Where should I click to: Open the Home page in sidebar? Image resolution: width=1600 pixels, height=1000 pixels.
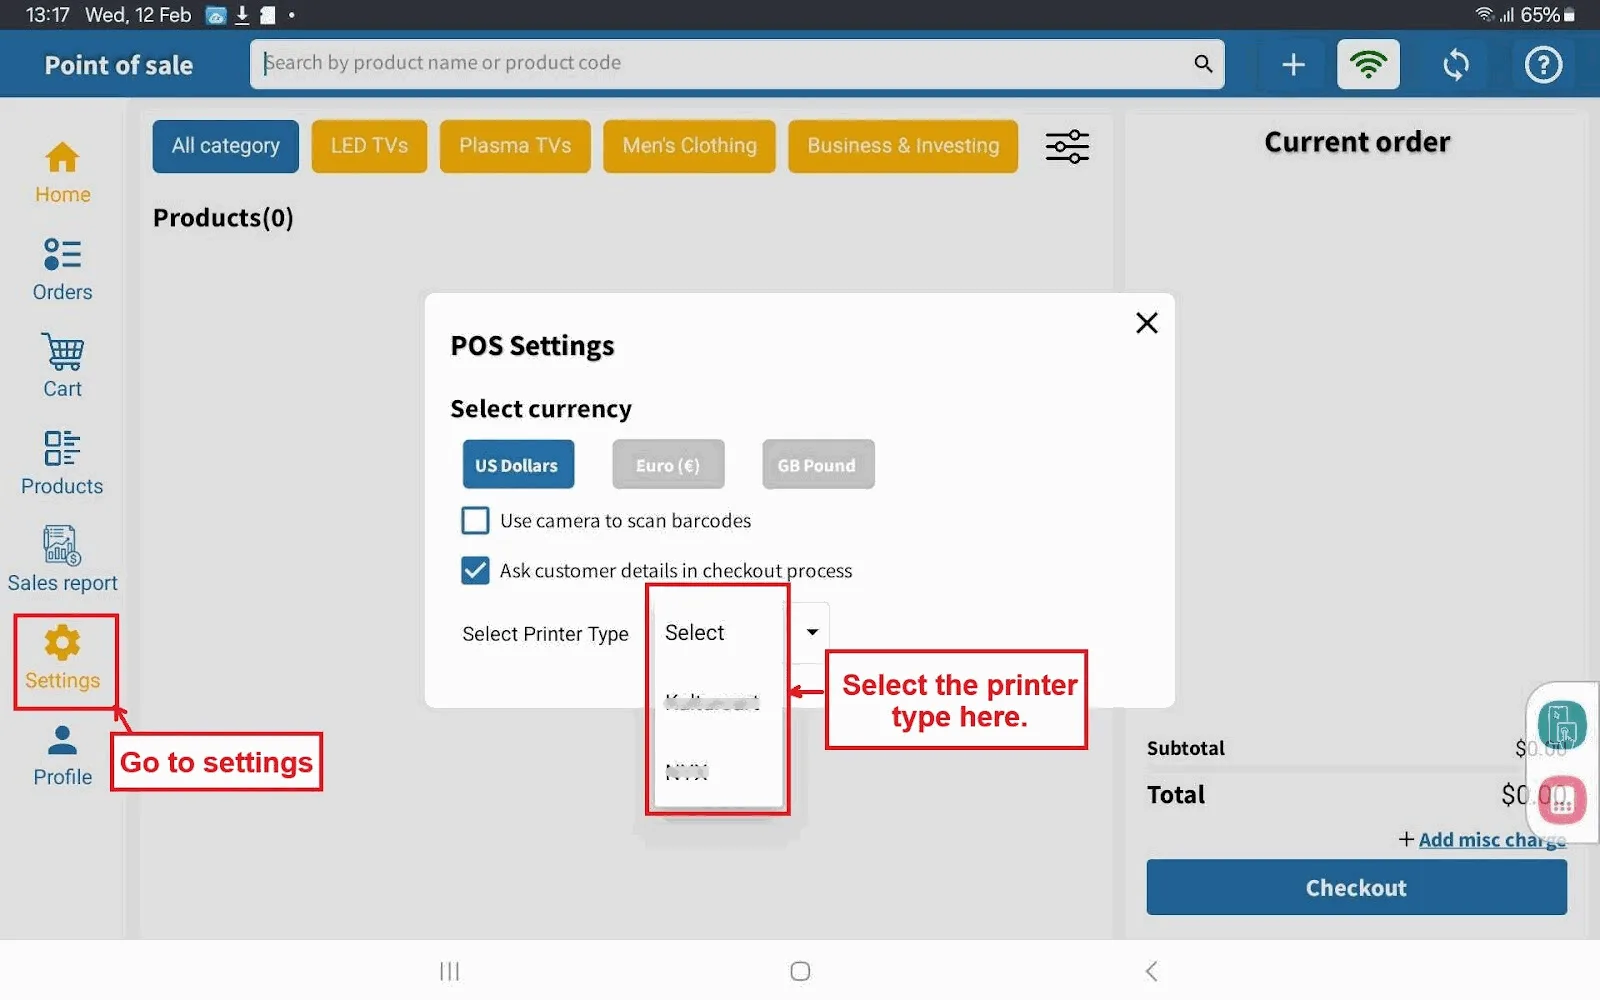click(62, 173)
